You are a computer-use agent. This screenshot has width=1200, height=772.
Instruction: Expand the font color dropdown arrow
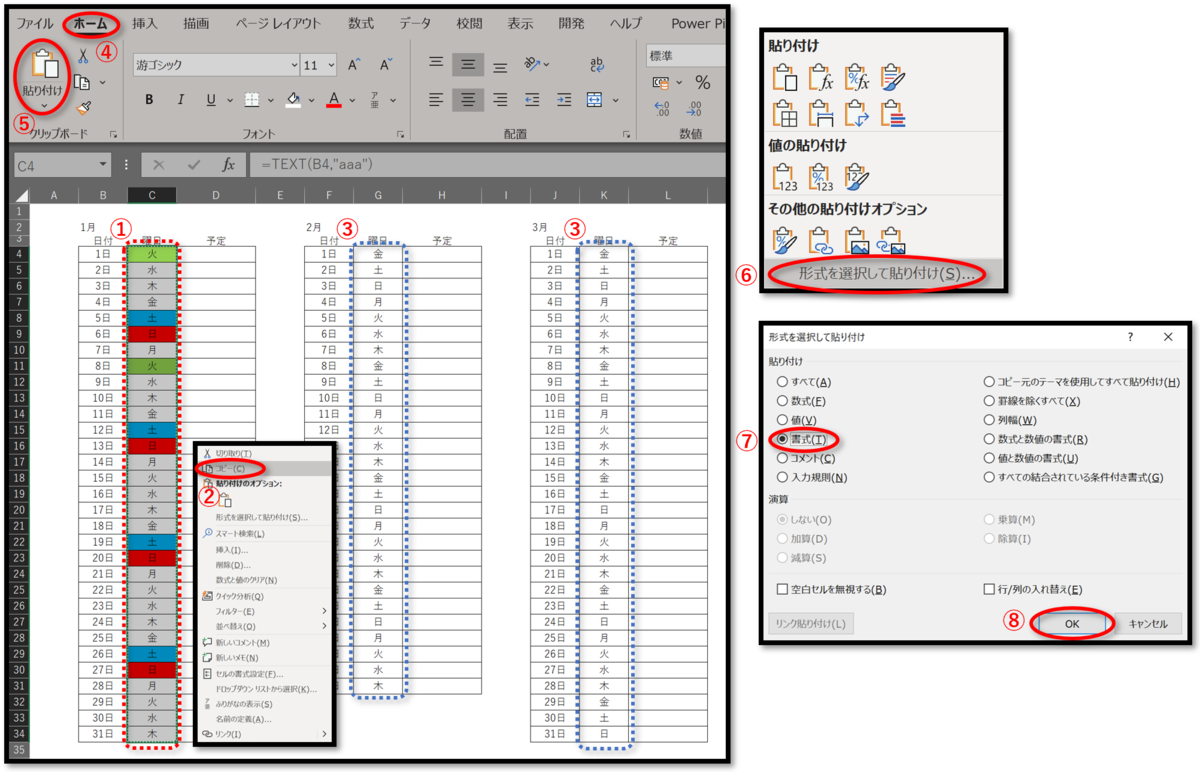[x=352, y=100]
